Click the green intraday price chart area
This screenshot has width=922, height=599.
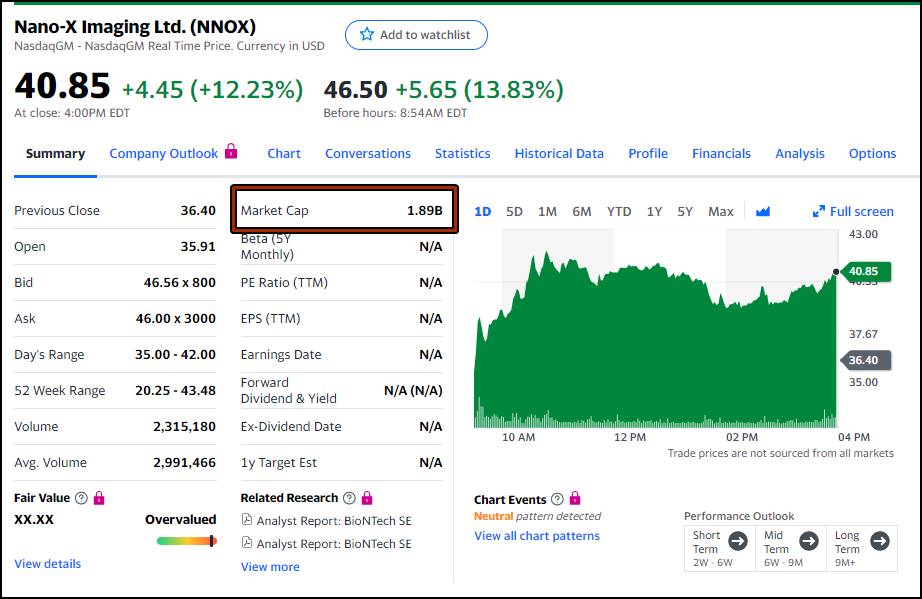pos(655,341)
